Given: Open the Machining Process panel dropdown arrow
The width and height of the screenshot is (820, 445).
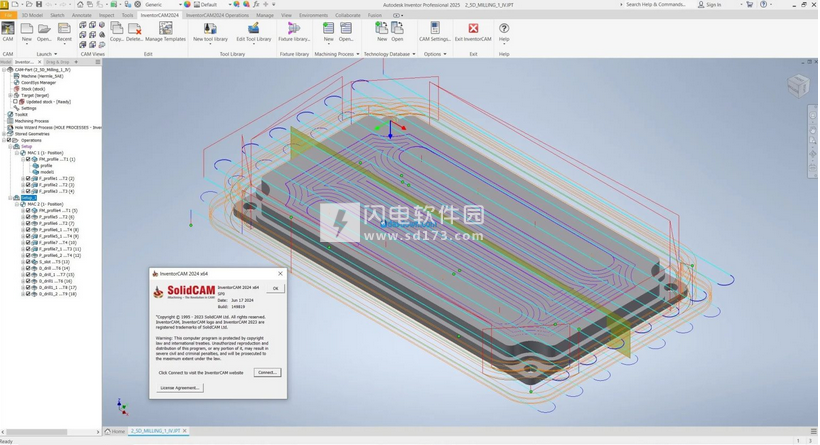Looking at the screenshot, I should [358, 54].
